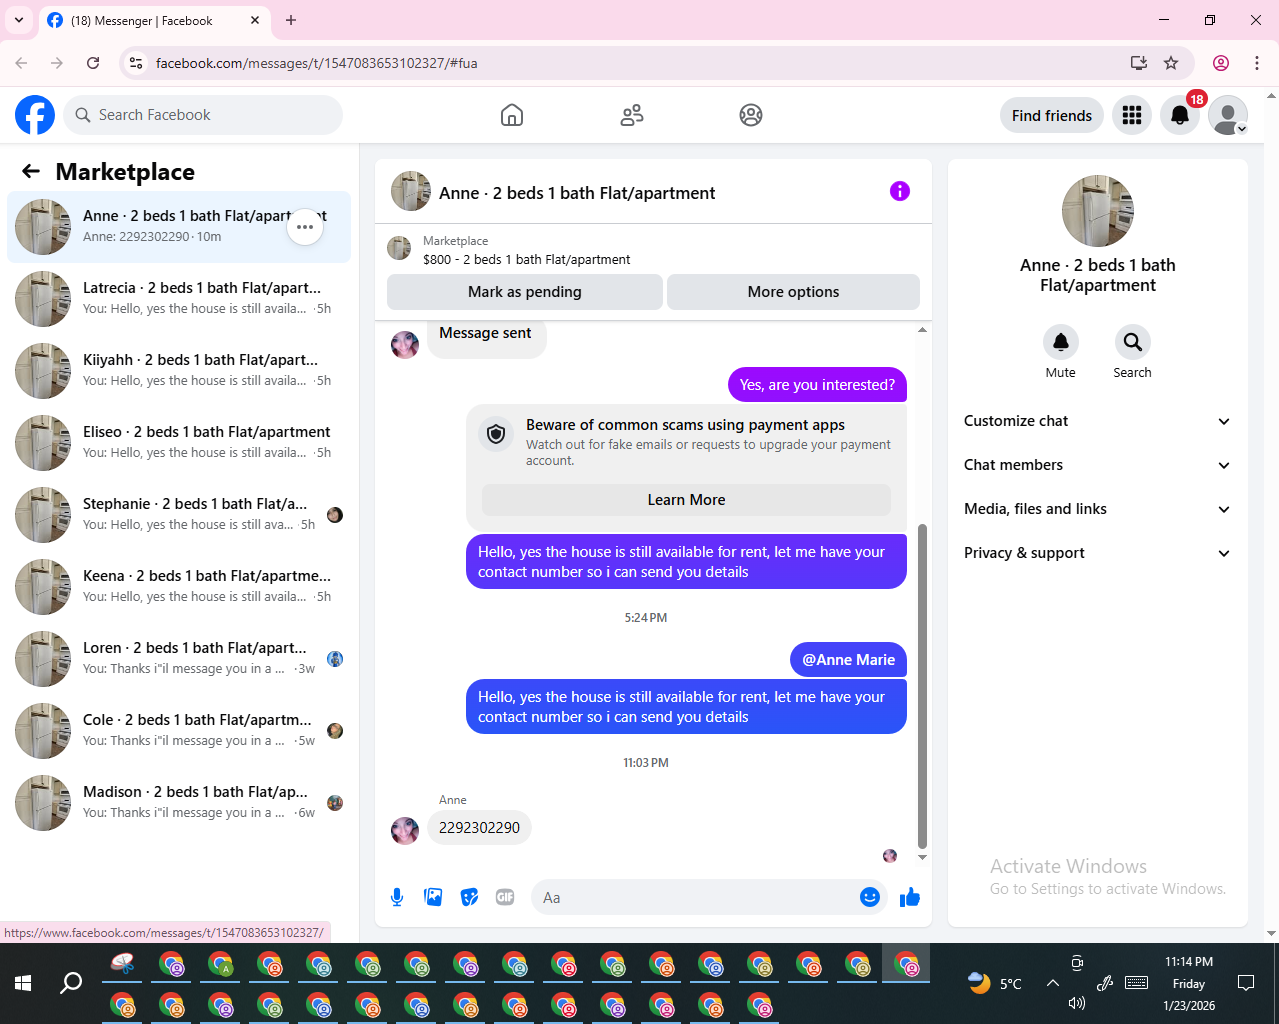Expand Media, files and links section
Screen dimensions: 1279x1024
tap(1097, 509)
